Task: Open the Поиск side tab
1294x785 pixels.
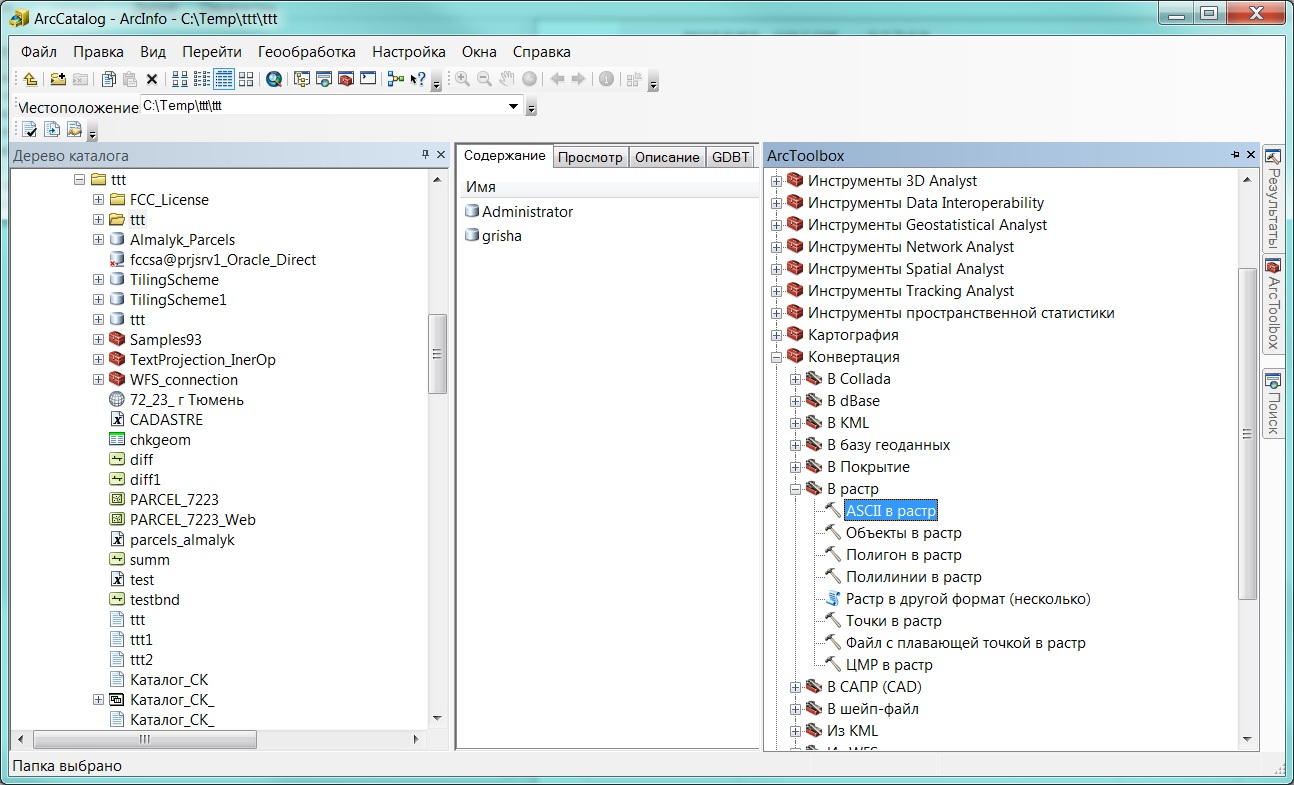Action: click(1273, 404)
